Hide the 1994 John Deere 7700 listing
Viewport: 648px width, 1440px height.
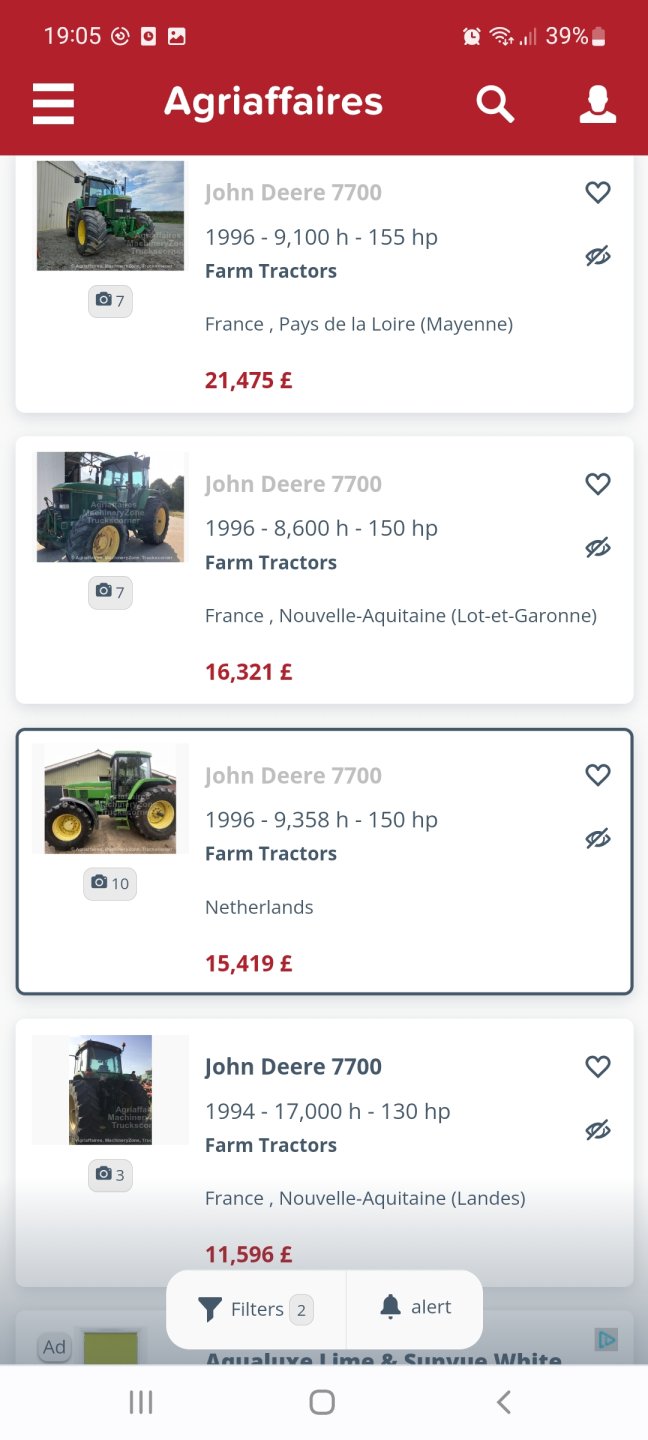click(597, 1129)
